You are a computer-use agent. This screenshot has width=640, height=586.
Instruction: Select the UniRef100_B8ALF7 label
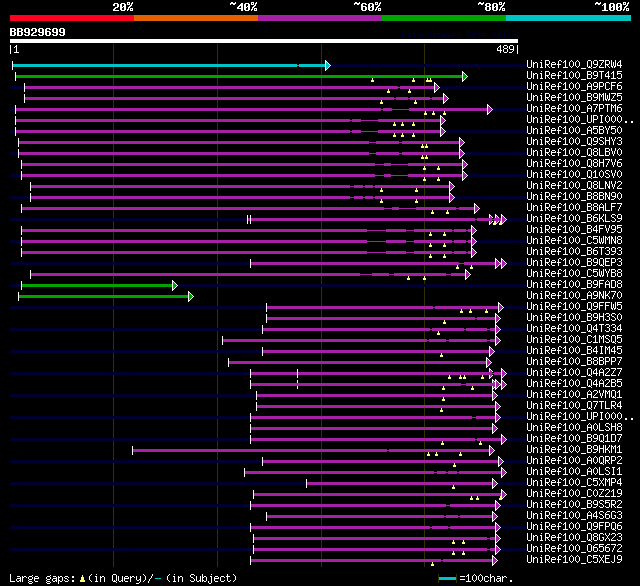pos(574,208)
